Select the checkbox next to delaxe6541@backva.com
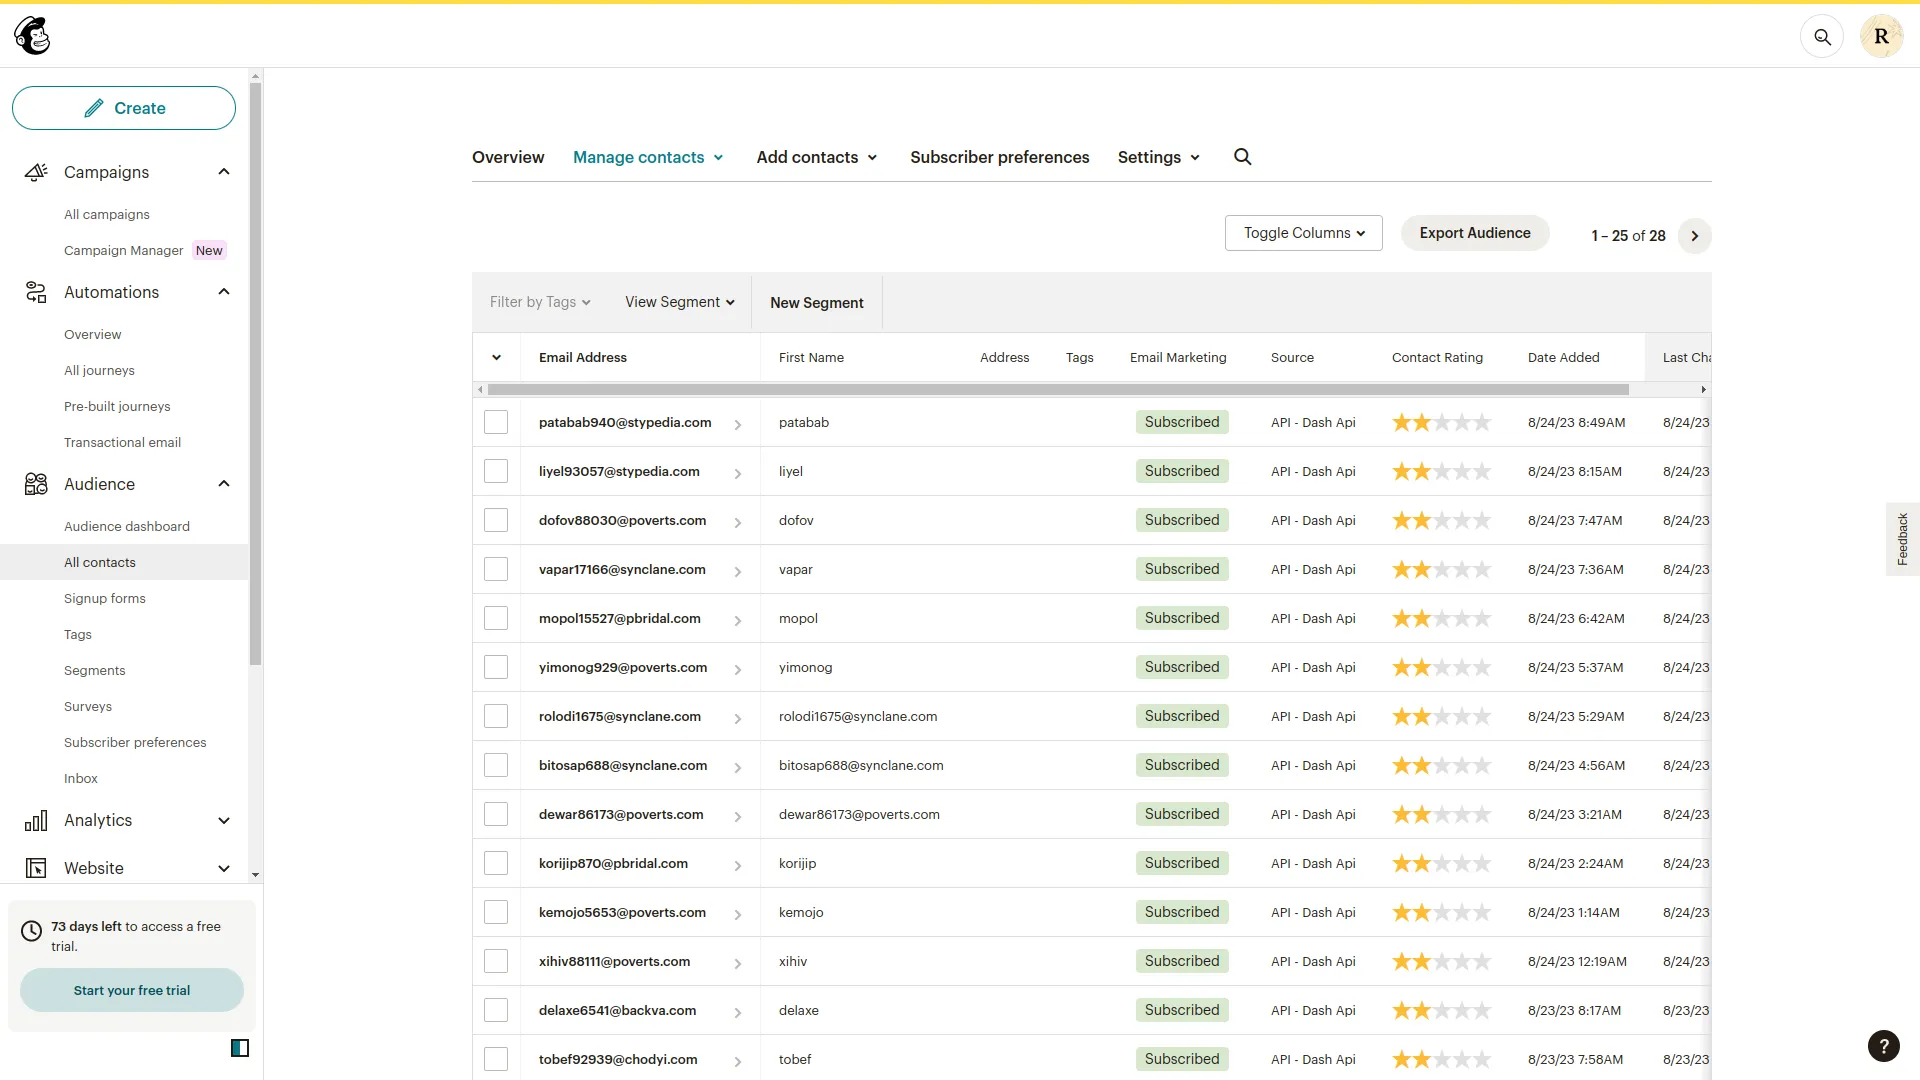 pyautogui.click(x=496, y=1009)
